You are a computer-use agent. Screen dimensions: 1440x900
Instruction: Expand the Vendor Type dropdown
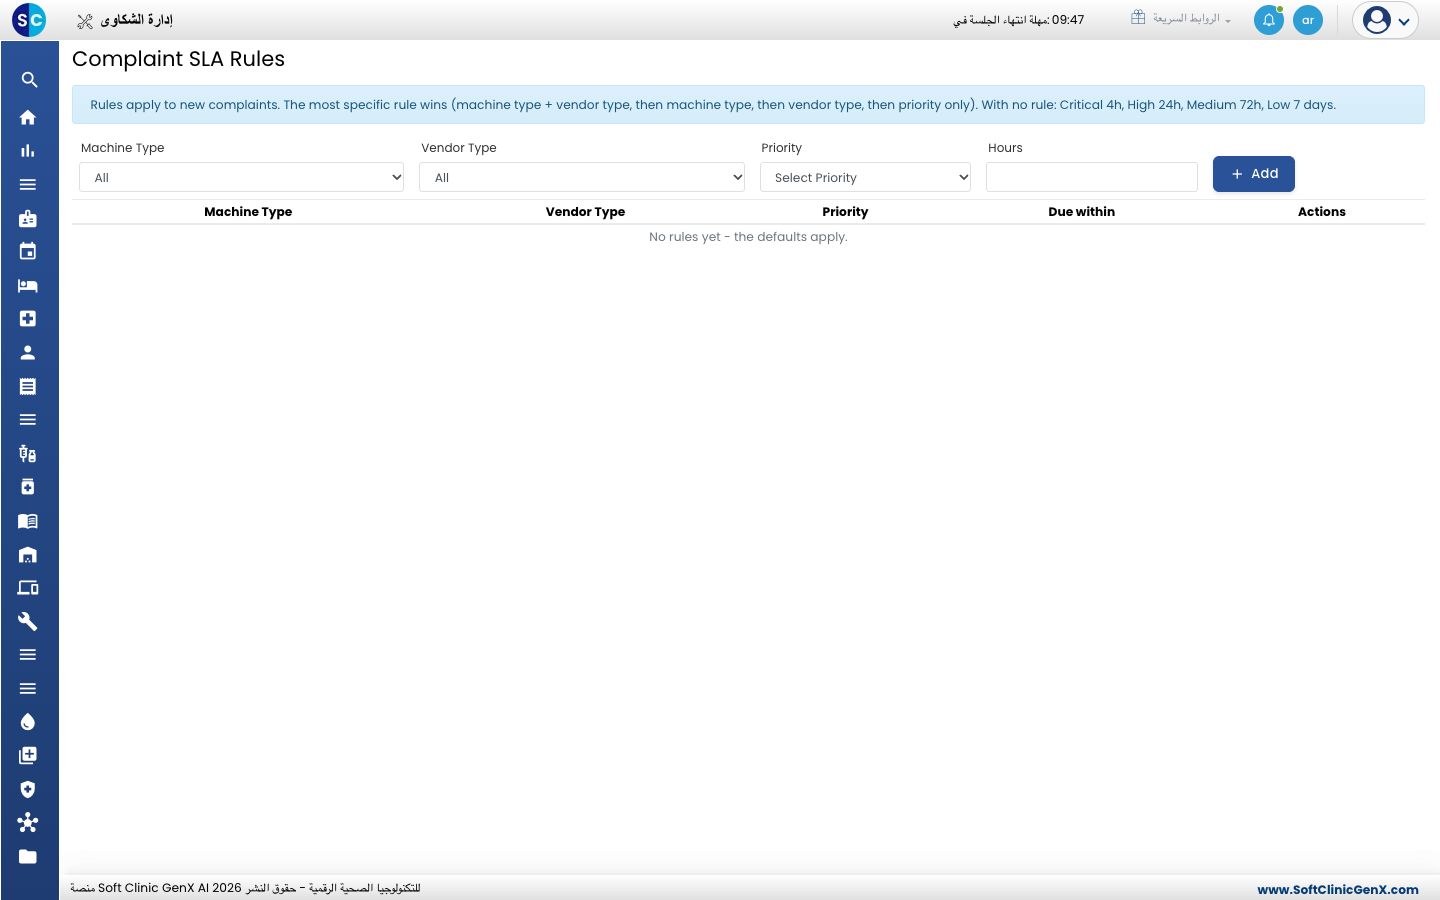(x=582, y=177)
